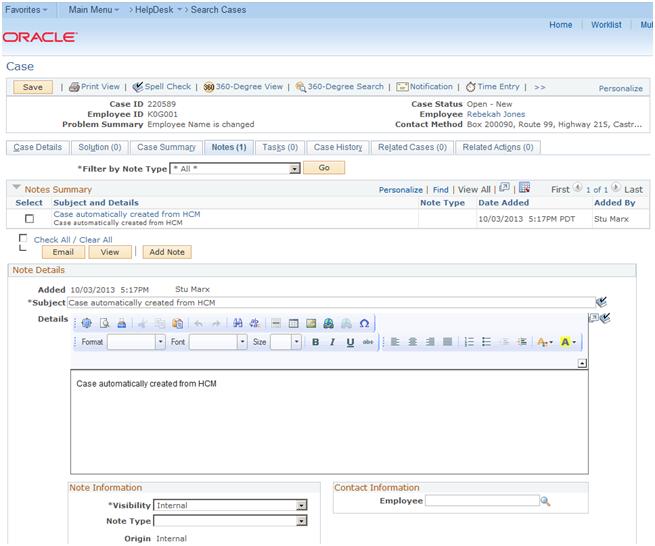The width and height of the screenshot is (655, 546).
Task: Open the Notification icon in toolbar
Action: pos(402,87)
